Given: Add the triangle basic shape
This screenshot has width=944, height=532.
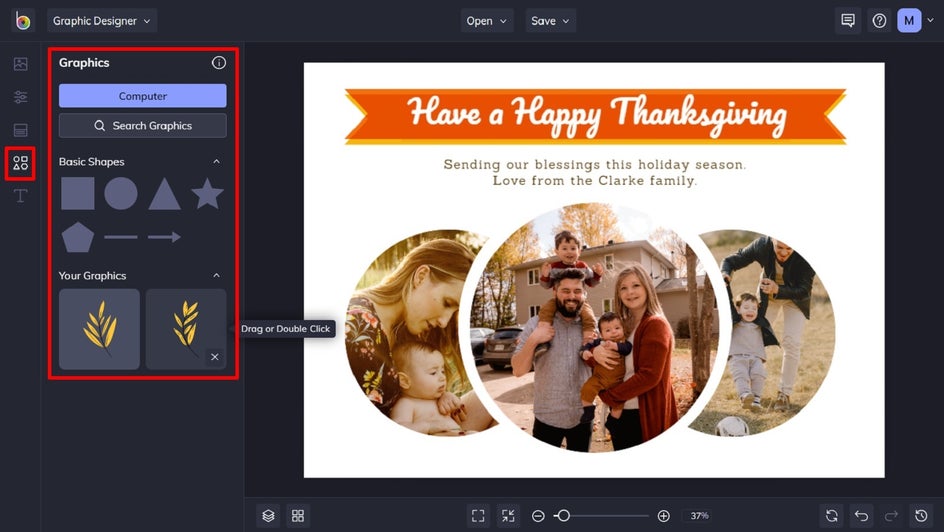Looking at the screenshot, I should click(x=164, y=194).
